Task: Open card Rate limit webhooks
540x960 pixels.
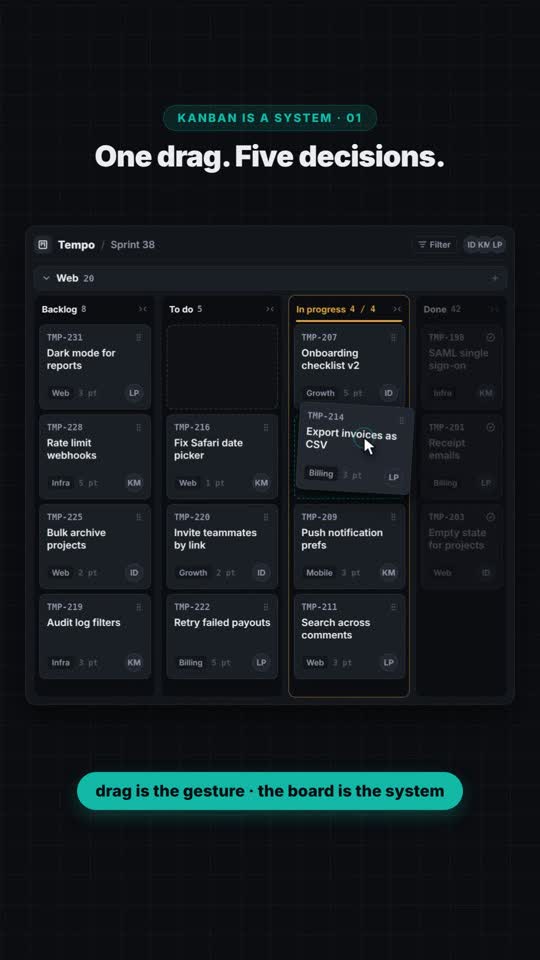Action: (x=95, y=457)
